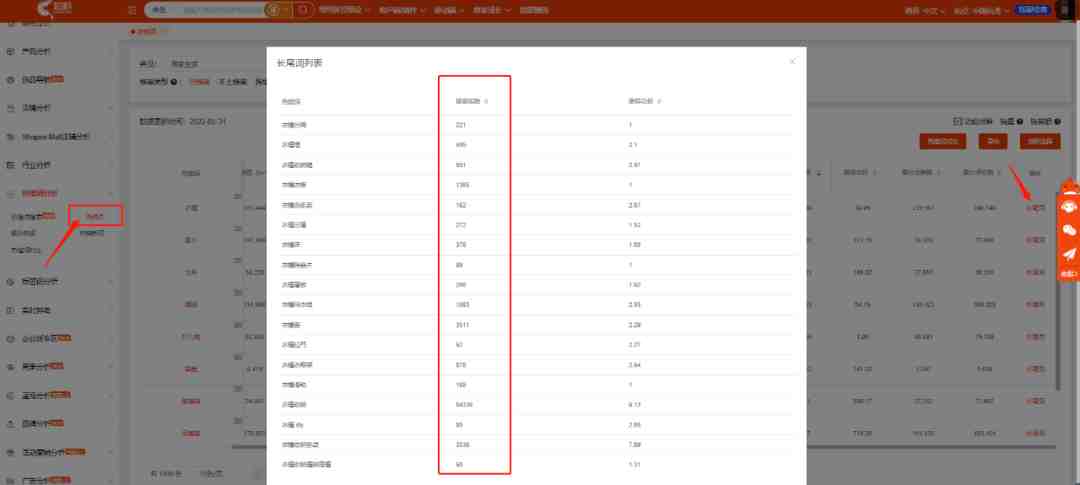Open the first navigation dropdown after the search button
The height and width of the screenshot is (485, 1080).
coord(344,10)
